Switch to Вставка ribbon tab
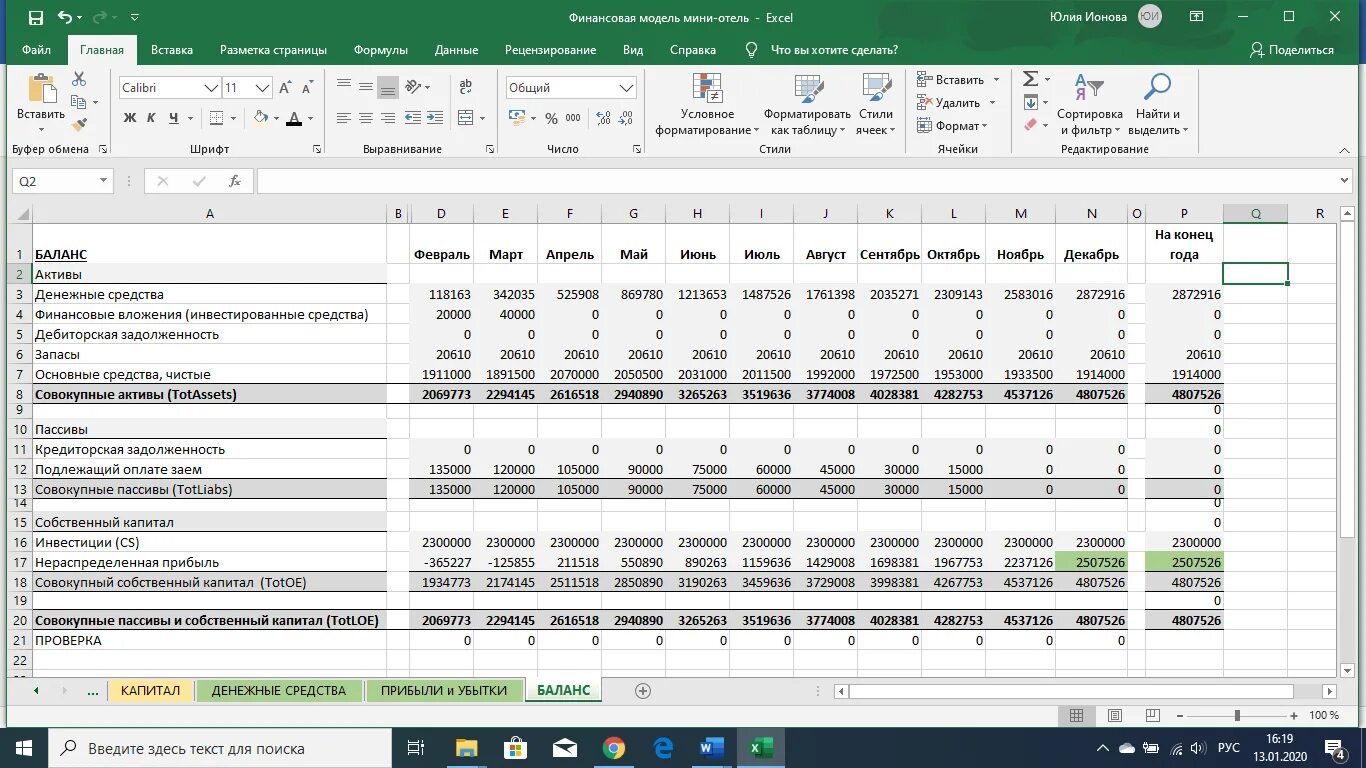Image resolution: width=1366 pixels, height=768 pixels. 172,50
